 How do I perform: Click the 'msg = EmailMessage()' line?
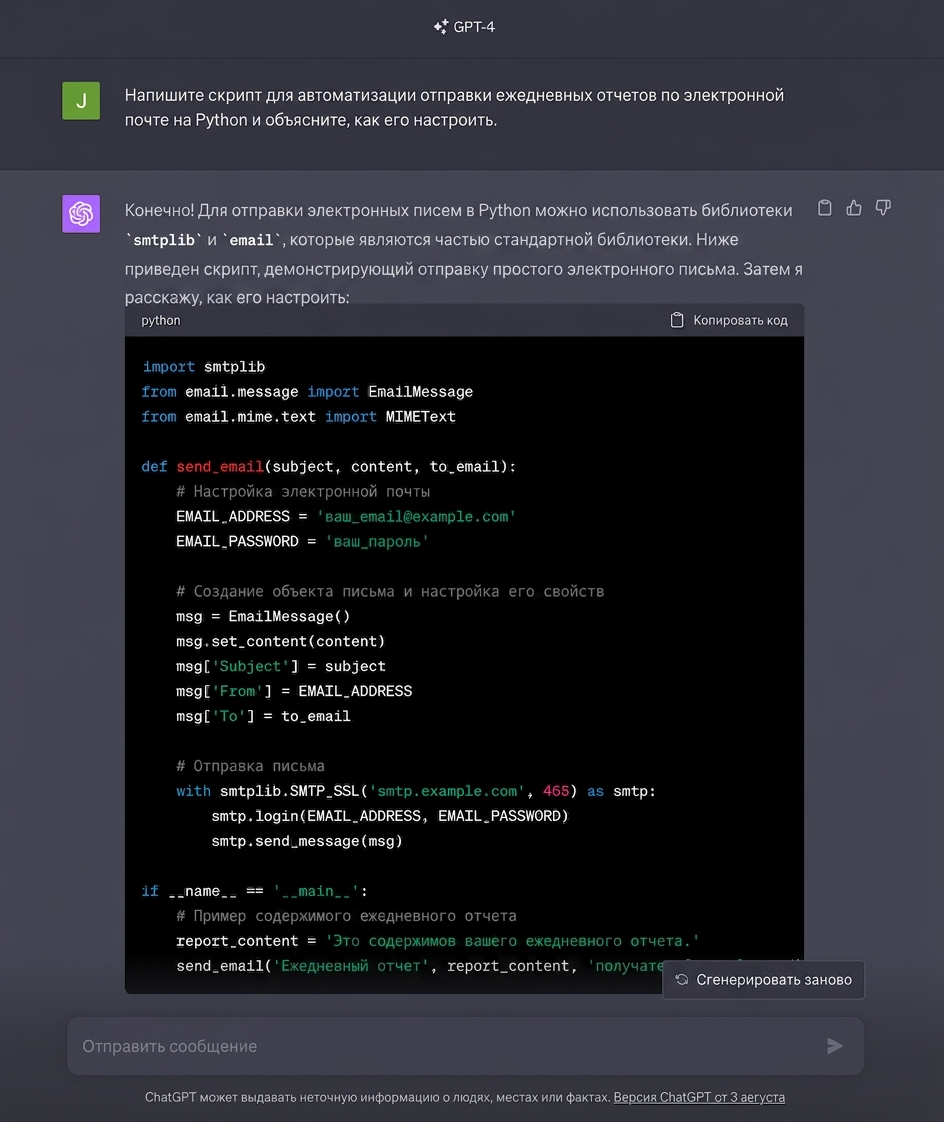click(x=263, y=616)
